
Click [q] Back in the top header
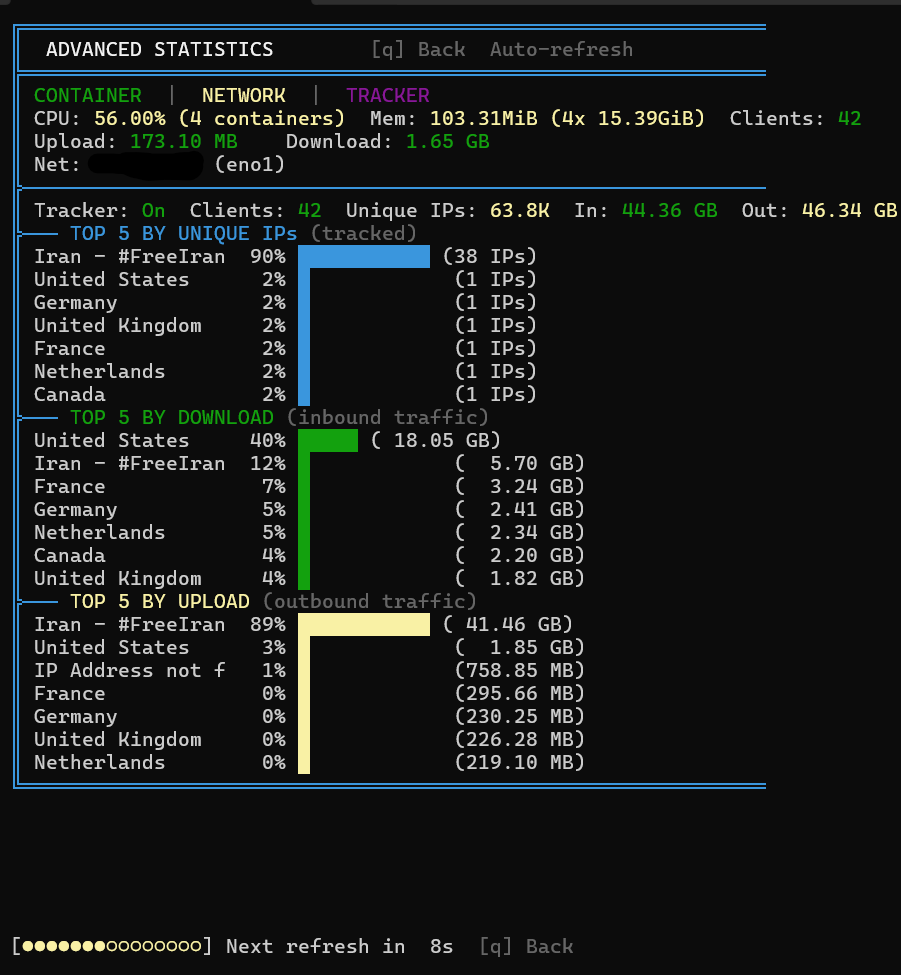[418, 49]
